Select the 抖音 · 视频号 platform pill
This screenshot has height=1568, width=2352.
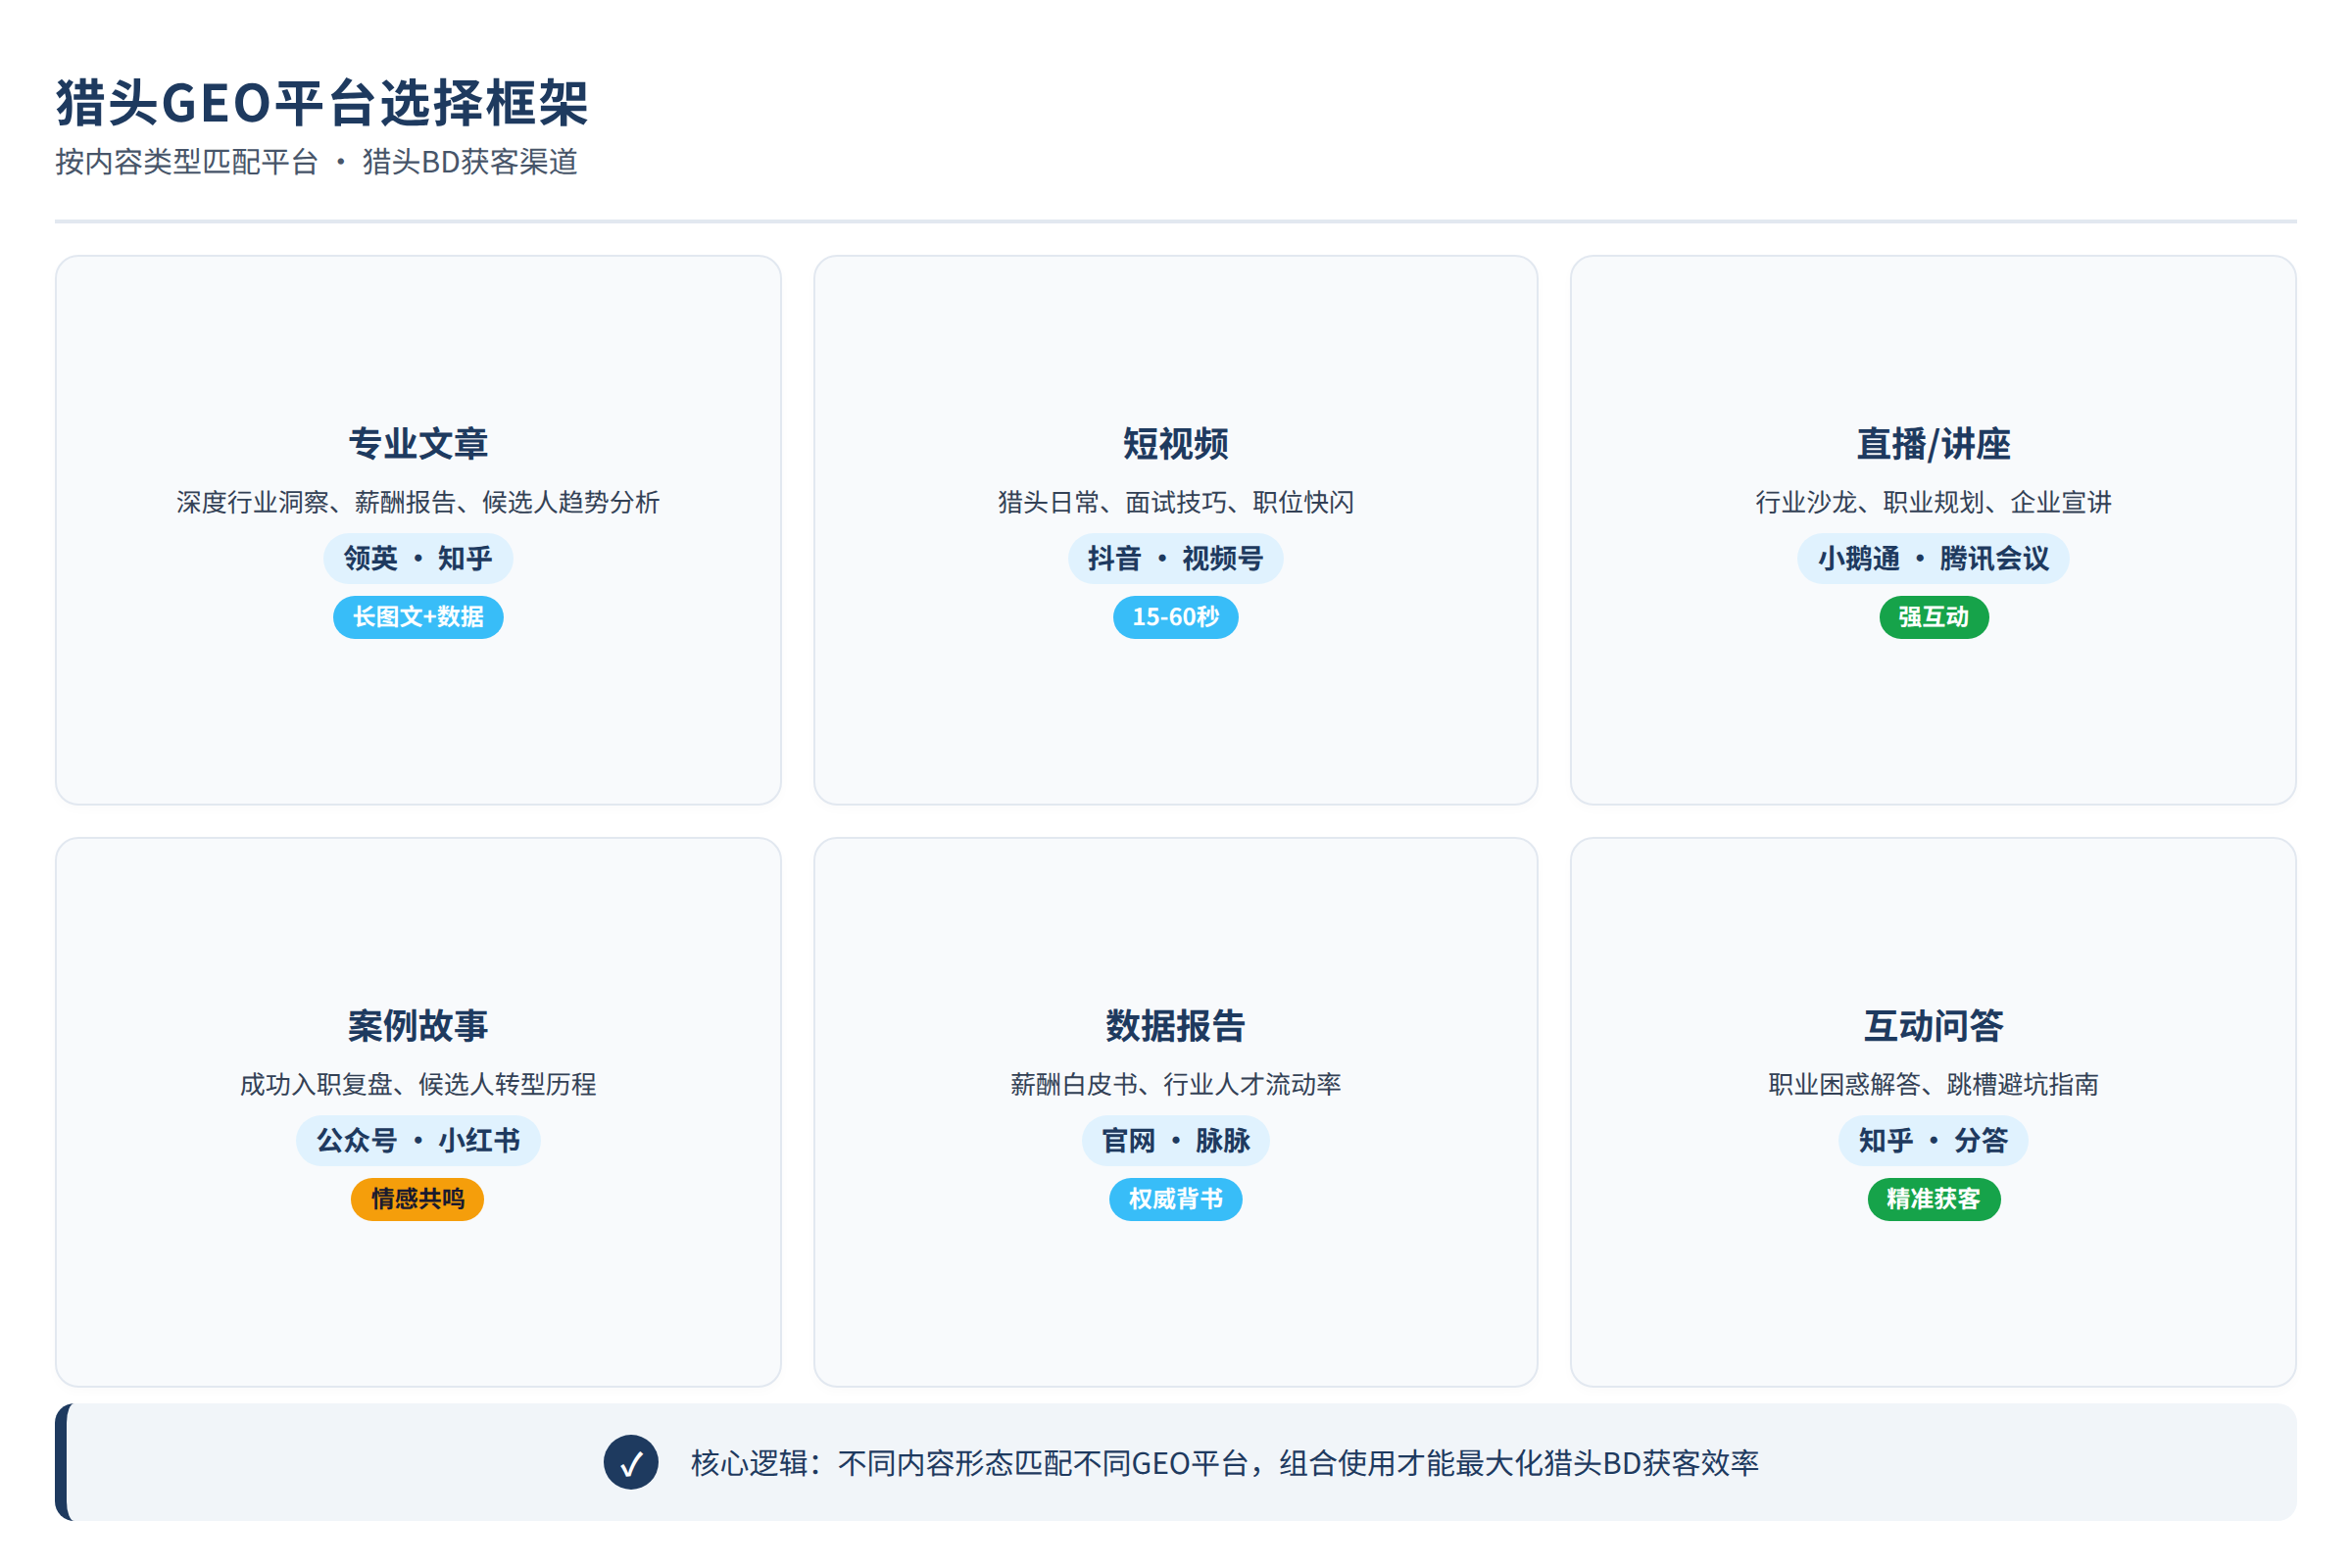(x=1175, y=558)
